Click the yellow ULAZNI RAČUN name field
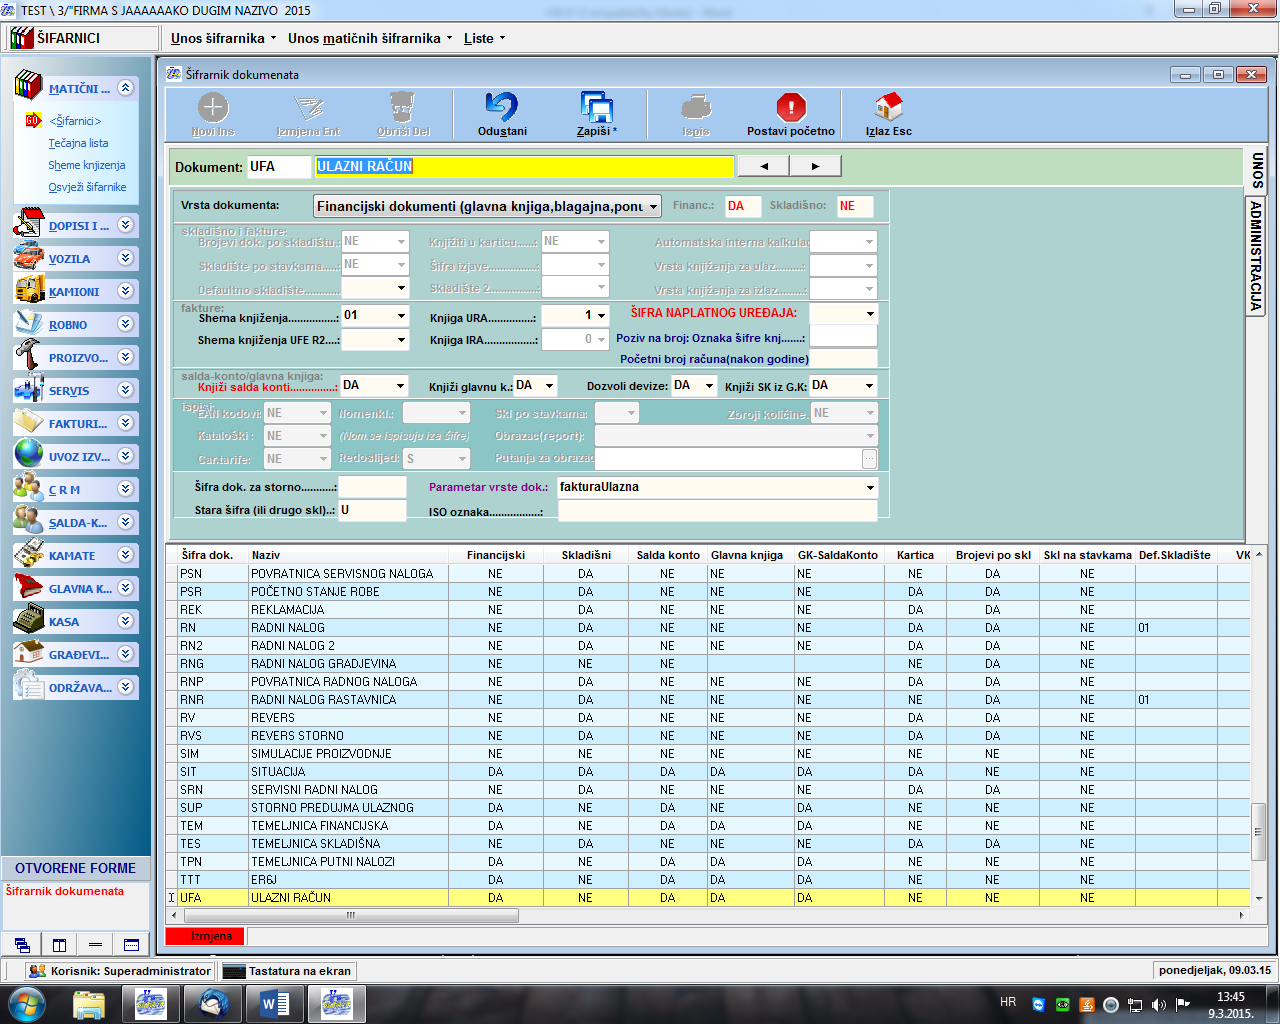 pos(524,166)
